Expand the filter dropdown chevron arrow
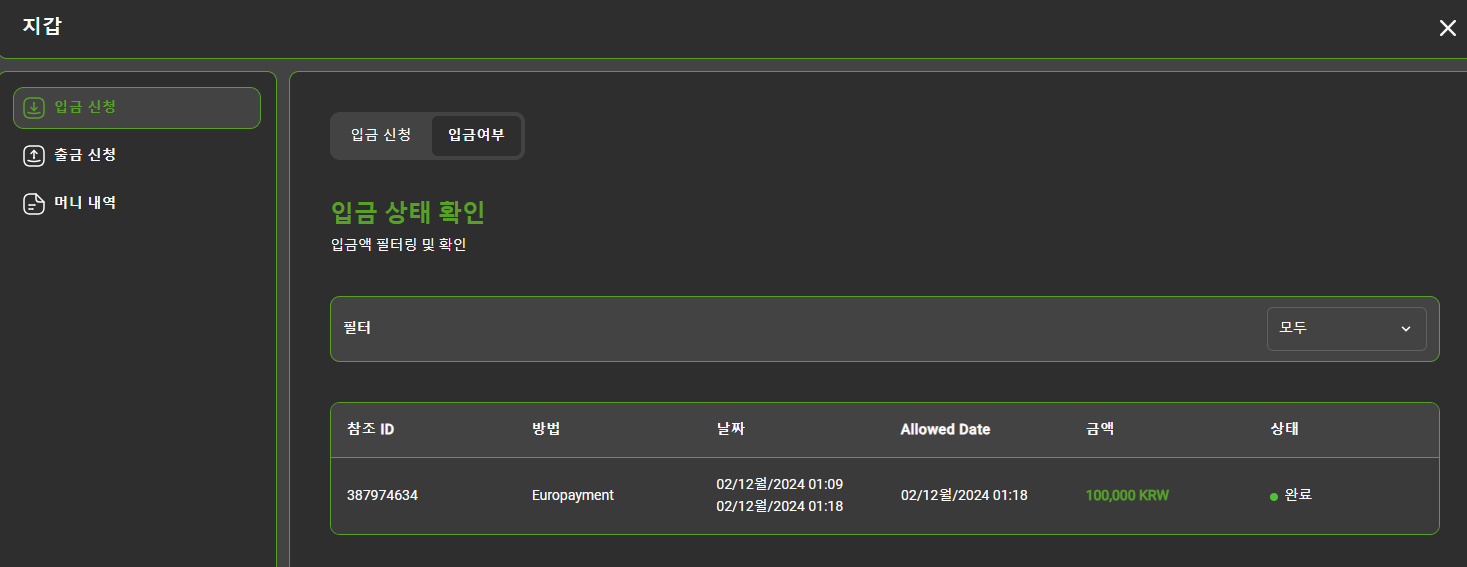The image size is (1467, 567). pyautogui.click(x=1405, y=328)
